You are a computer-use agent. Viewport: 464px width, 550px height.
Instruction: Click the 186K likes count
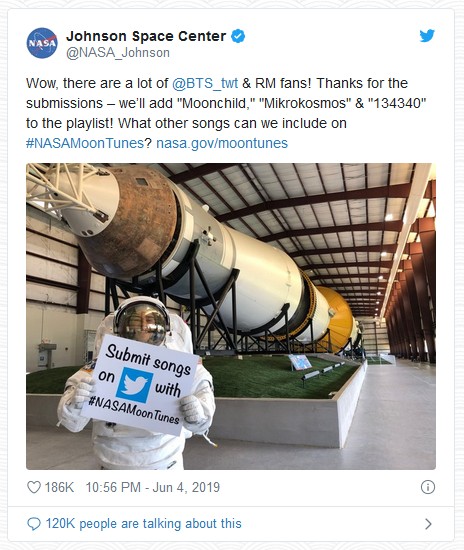(x=59, y=487)
